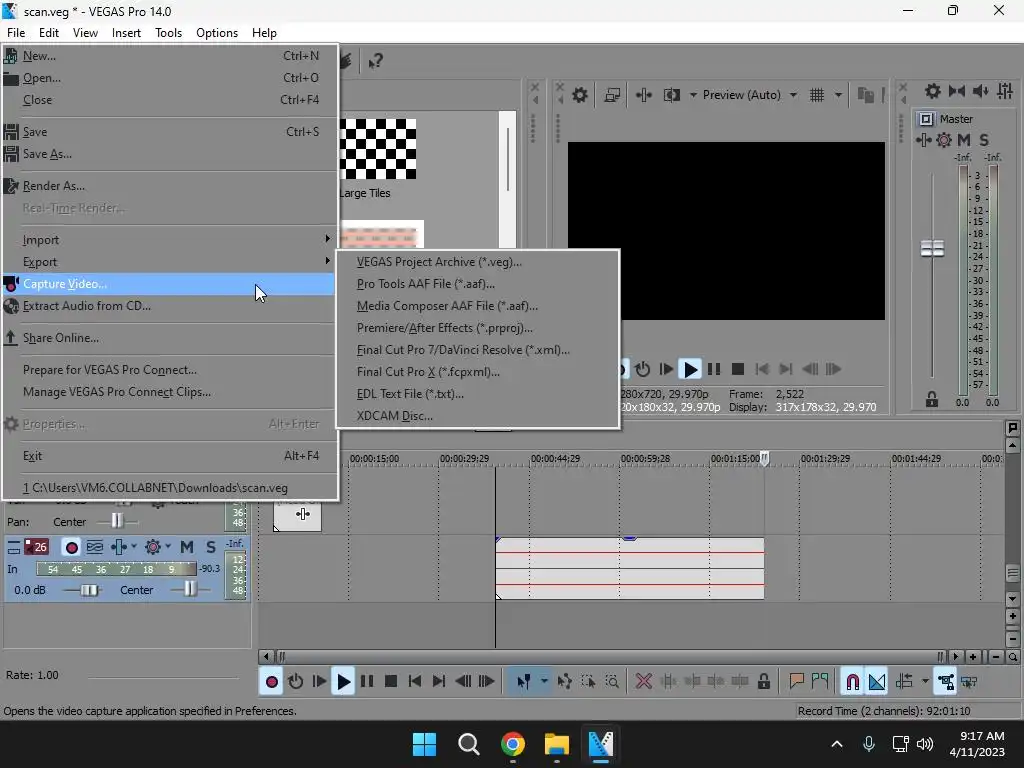
Task: Click the lock event icon
Action: click(x=763, y=682)
